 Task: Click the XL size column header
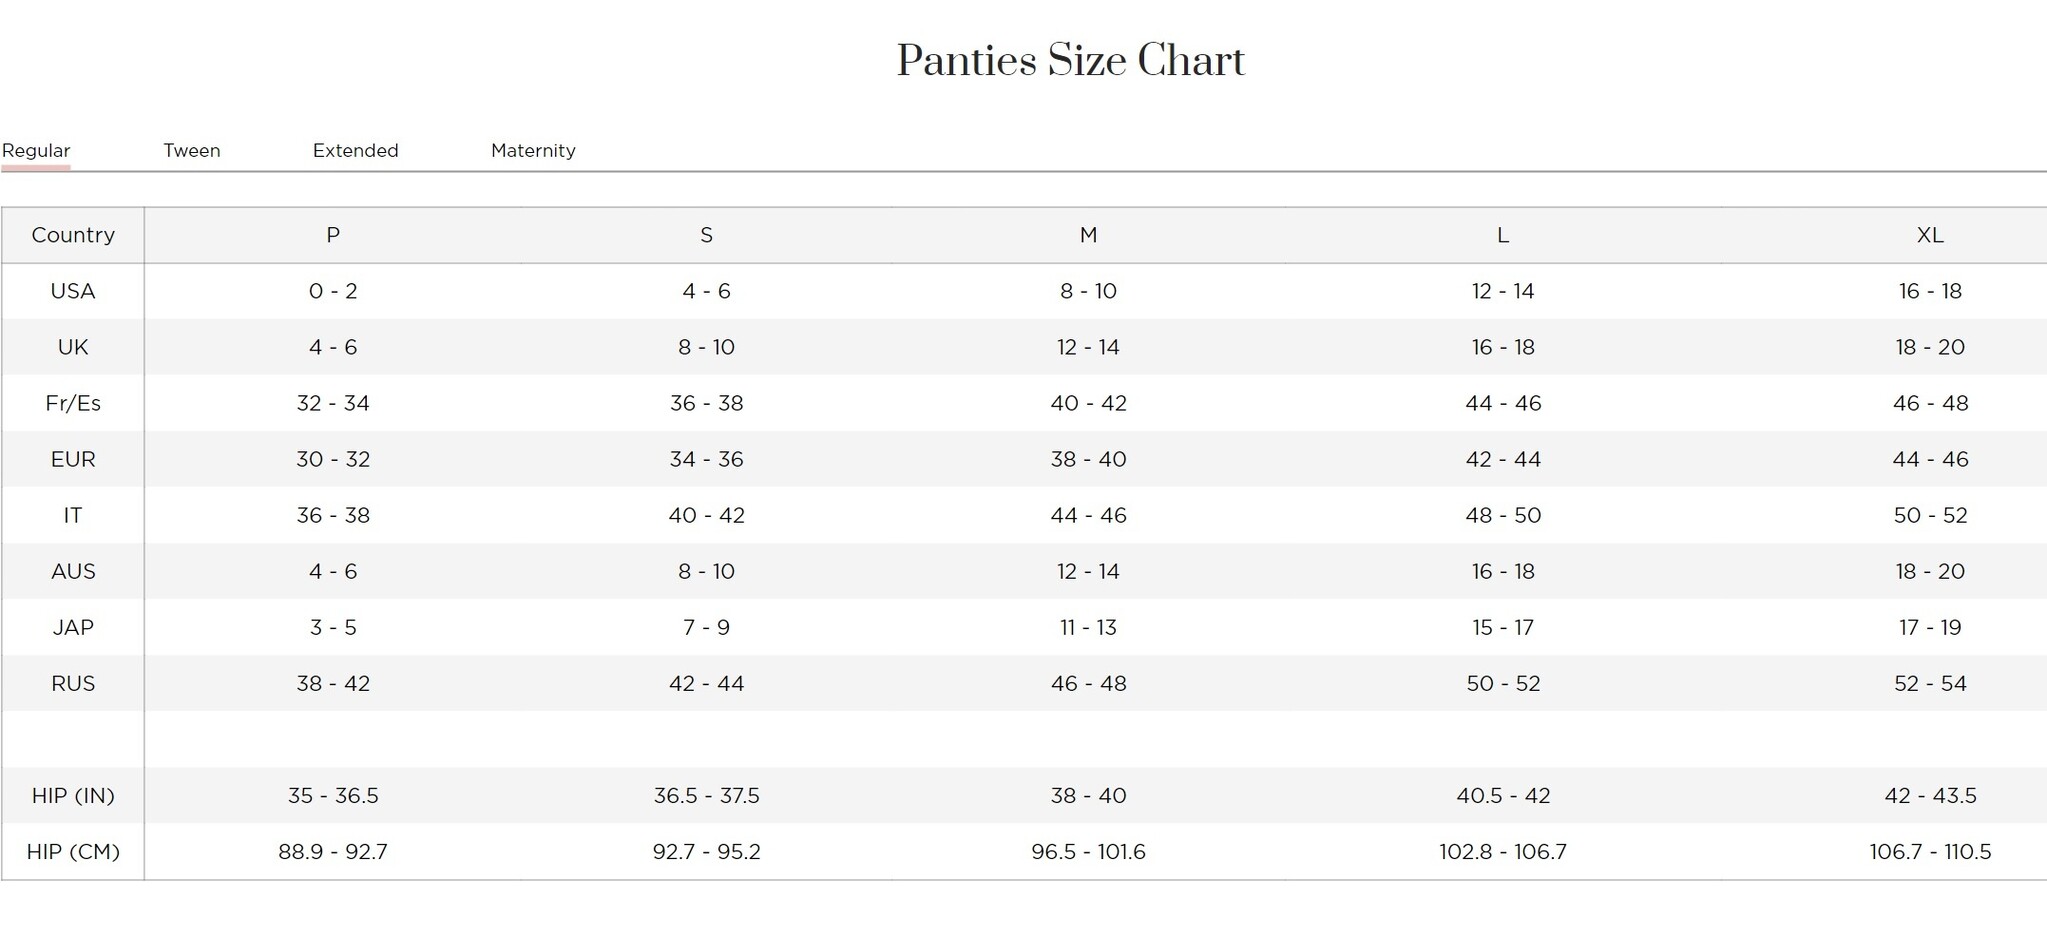[x=1929, y=235]
